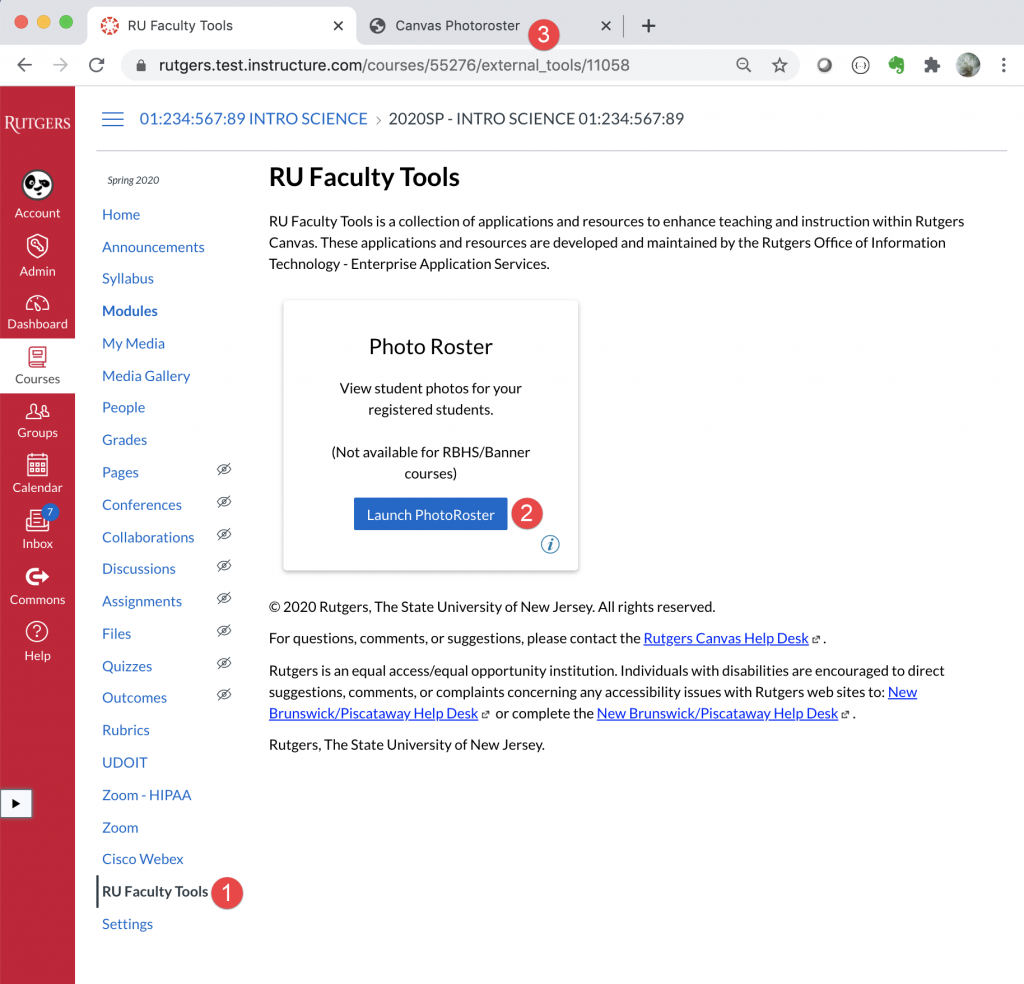Click the browser forward arrow

pos(60,65)
